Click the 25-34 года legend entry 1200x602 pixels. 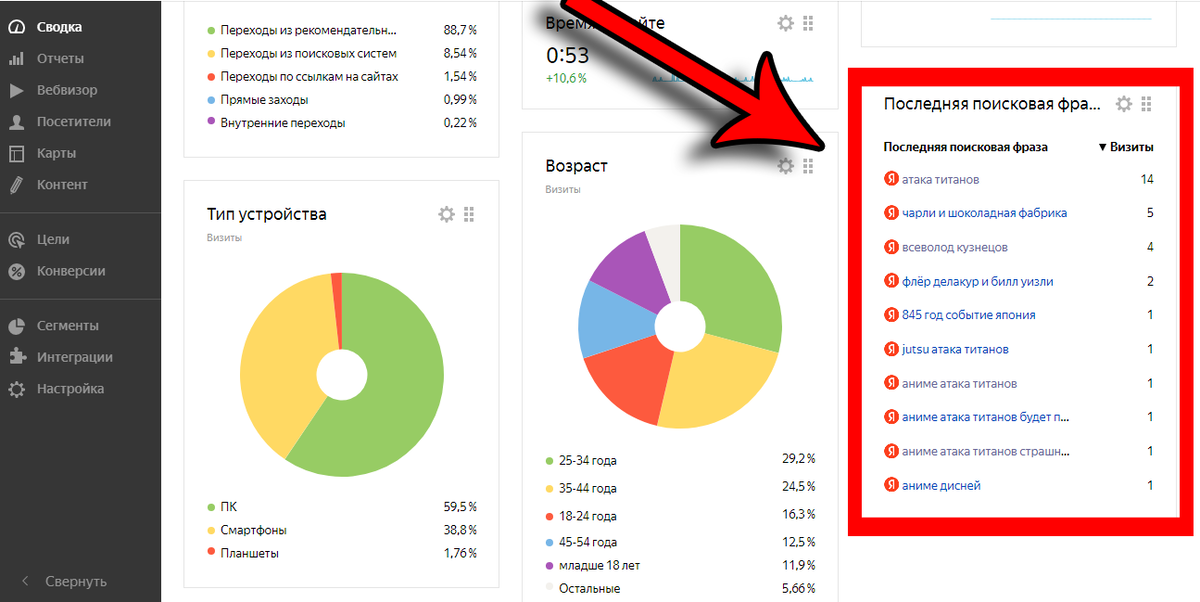[x=588, y=461]
